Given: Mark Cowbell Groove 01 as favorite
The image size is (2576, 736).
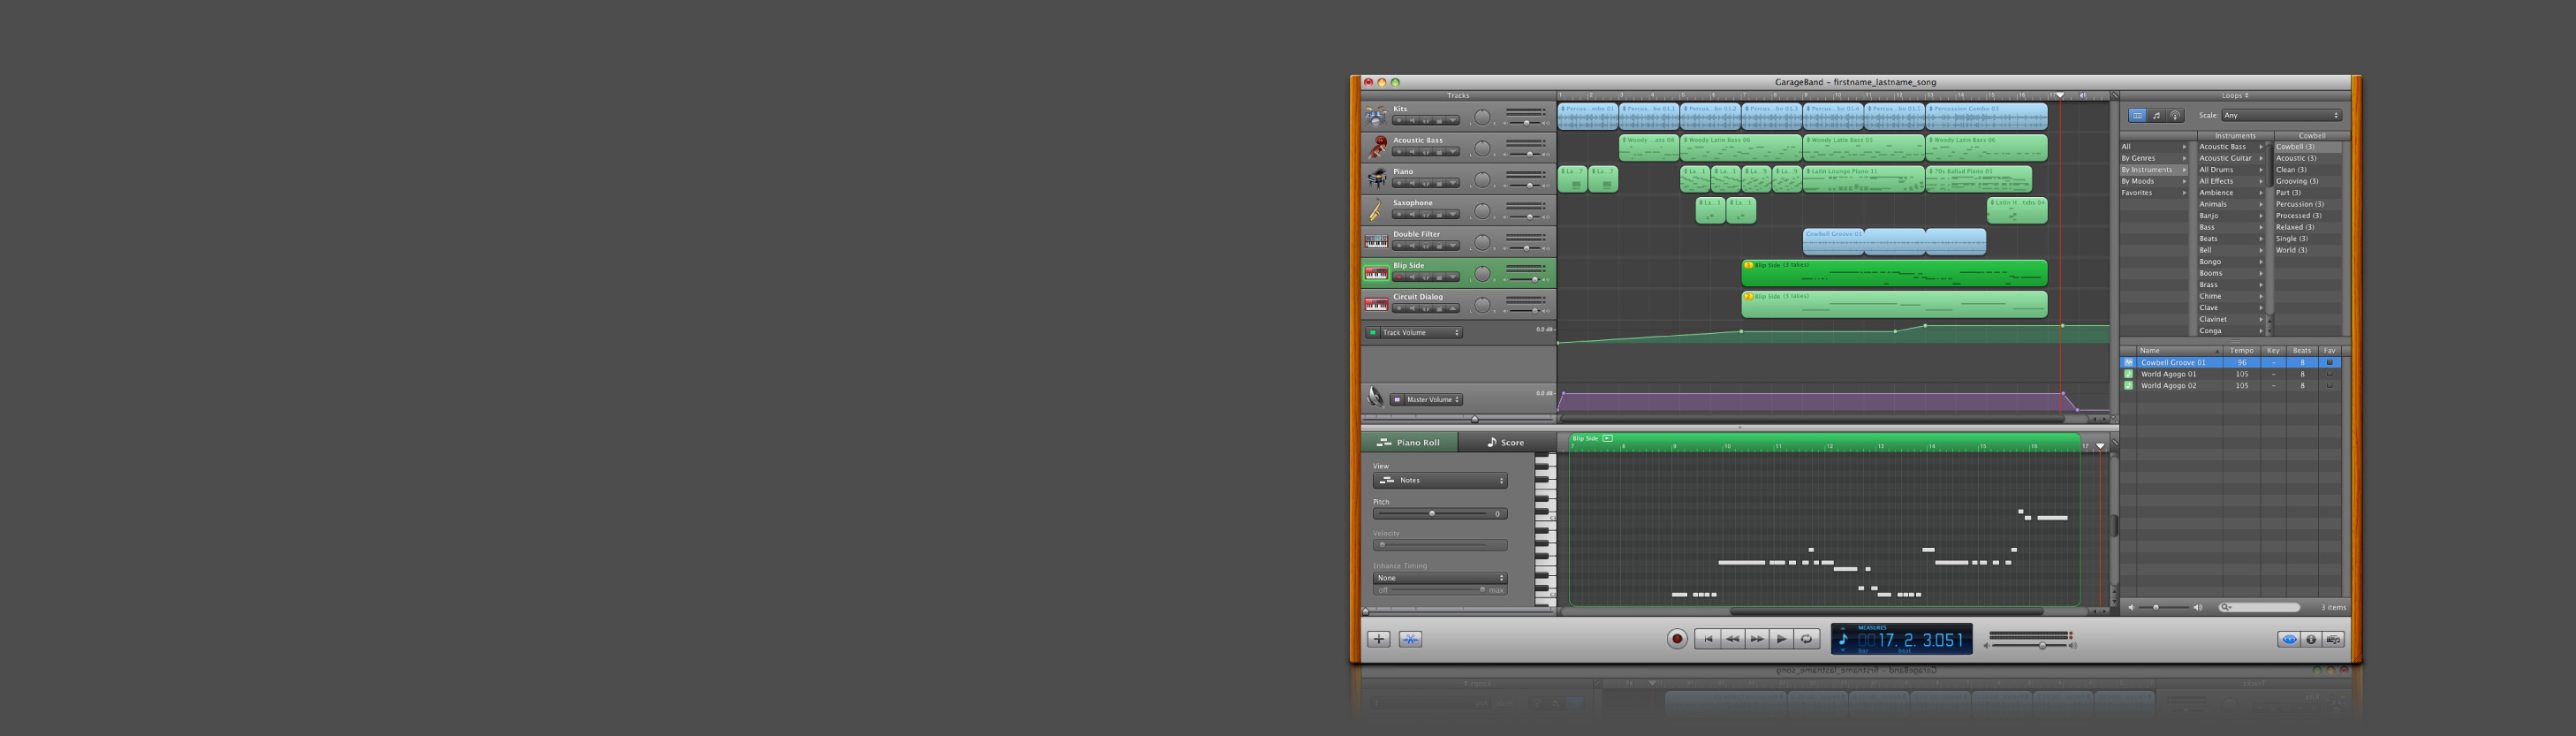Looking at the screenshot, I should [2329, 363].
